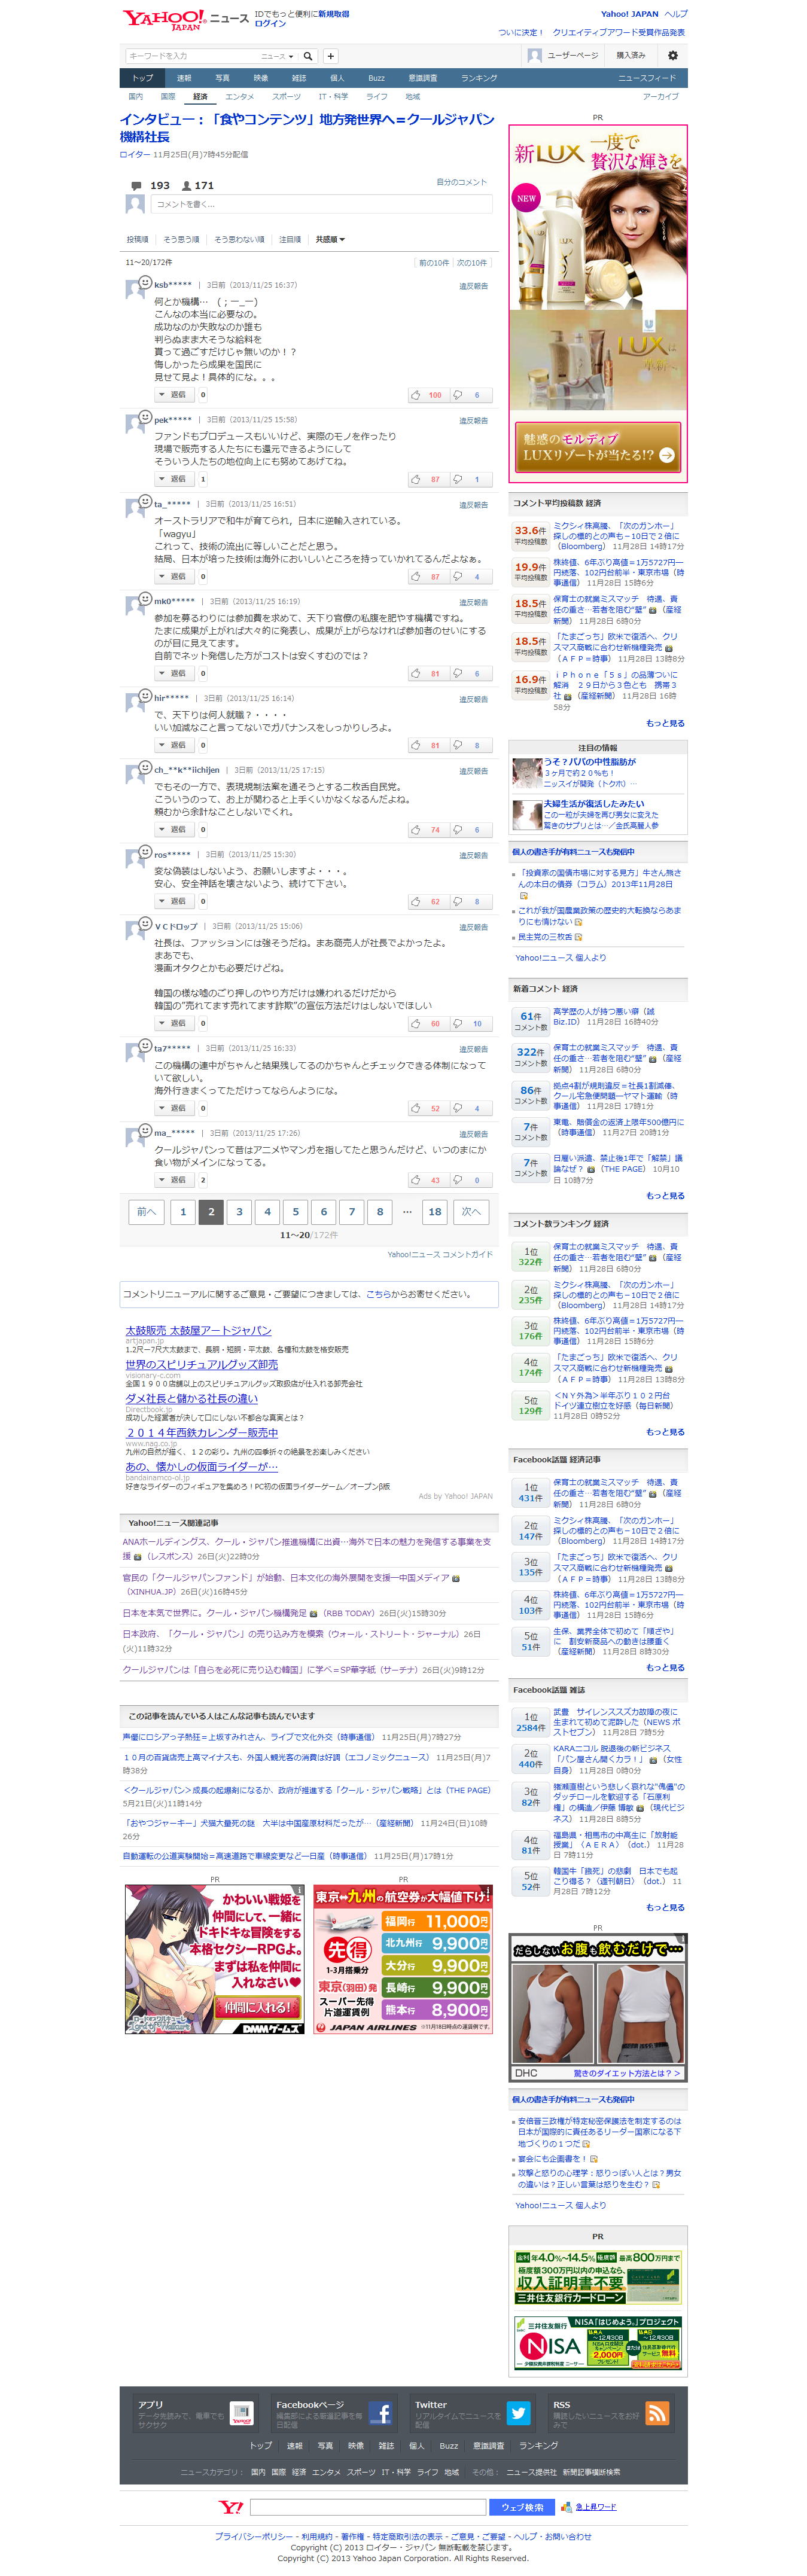Click the 次へ pagination button

pyautogui.click(x=471, y=1211)
